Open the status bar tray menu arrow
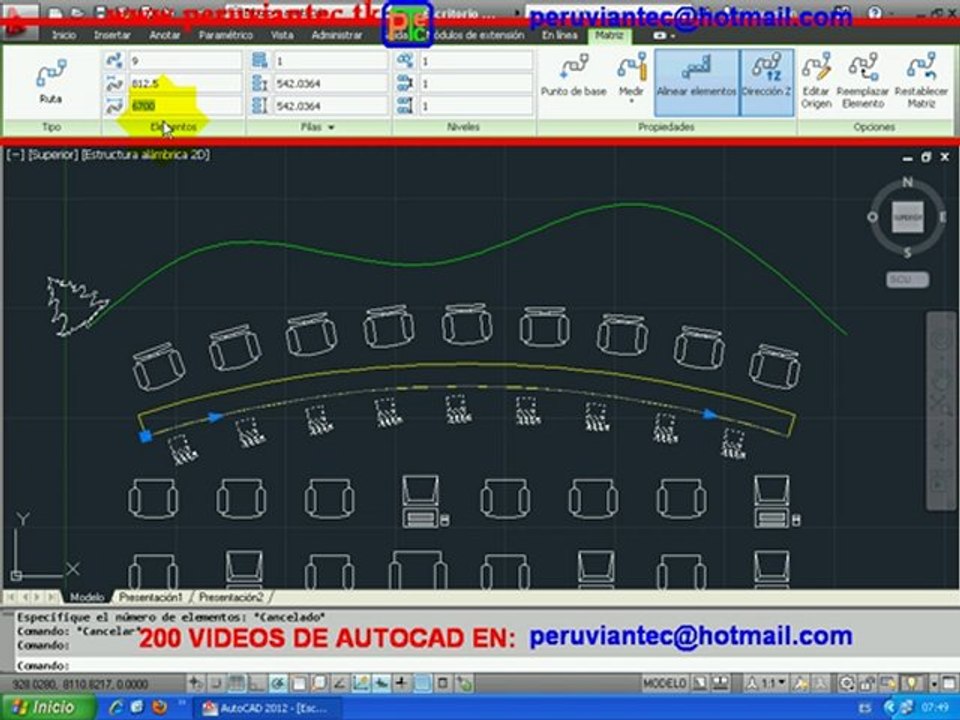 [934, 683]
